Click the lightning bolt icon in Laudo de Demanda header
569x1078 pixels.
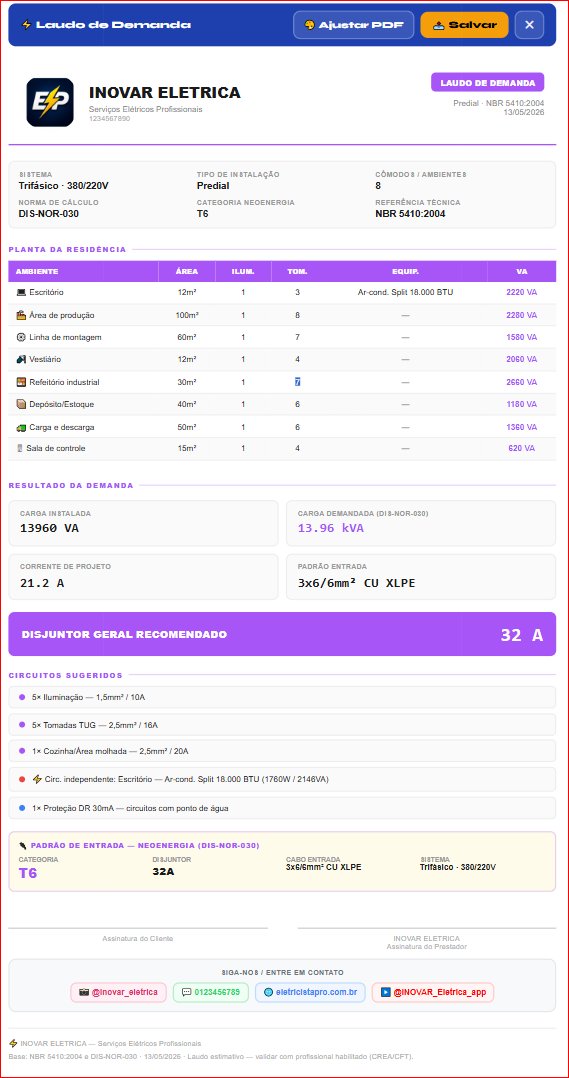click(26, 25)
